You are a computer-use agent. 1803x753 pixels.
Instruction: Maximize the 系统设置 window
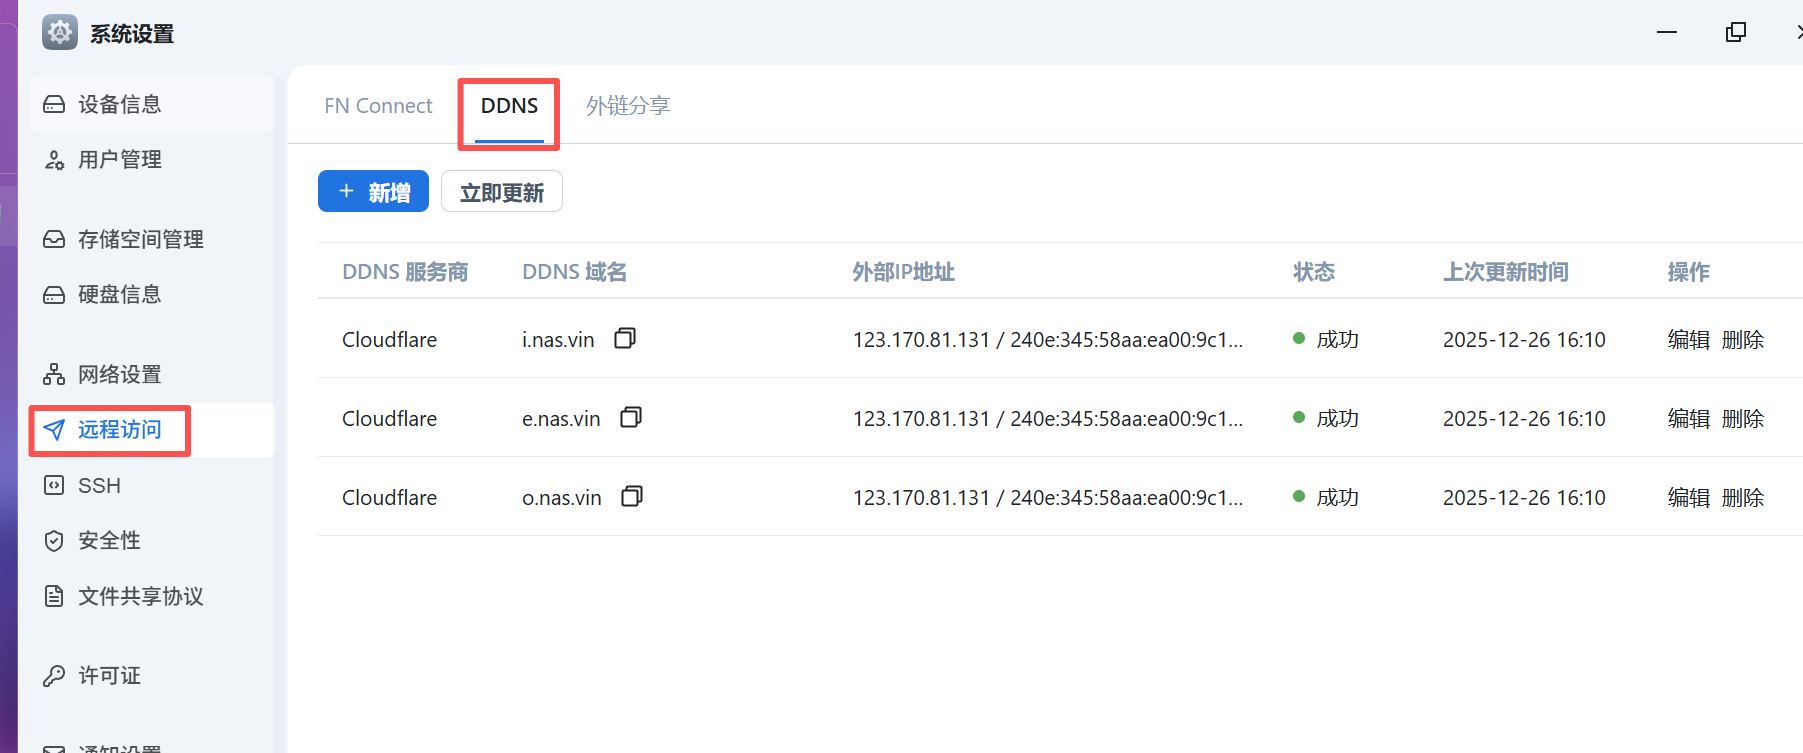coord(1736,32)
